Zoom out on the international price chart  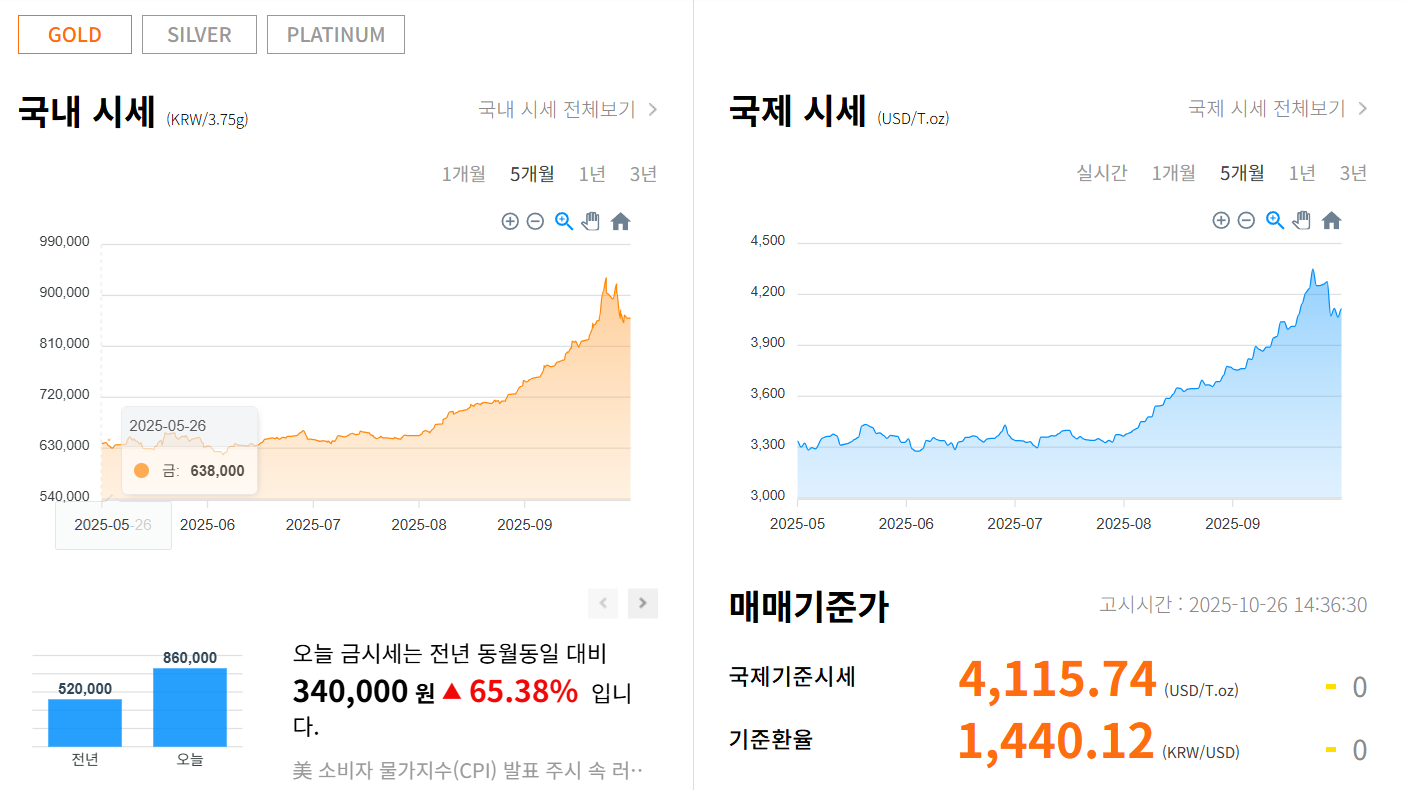[1247, 220]
